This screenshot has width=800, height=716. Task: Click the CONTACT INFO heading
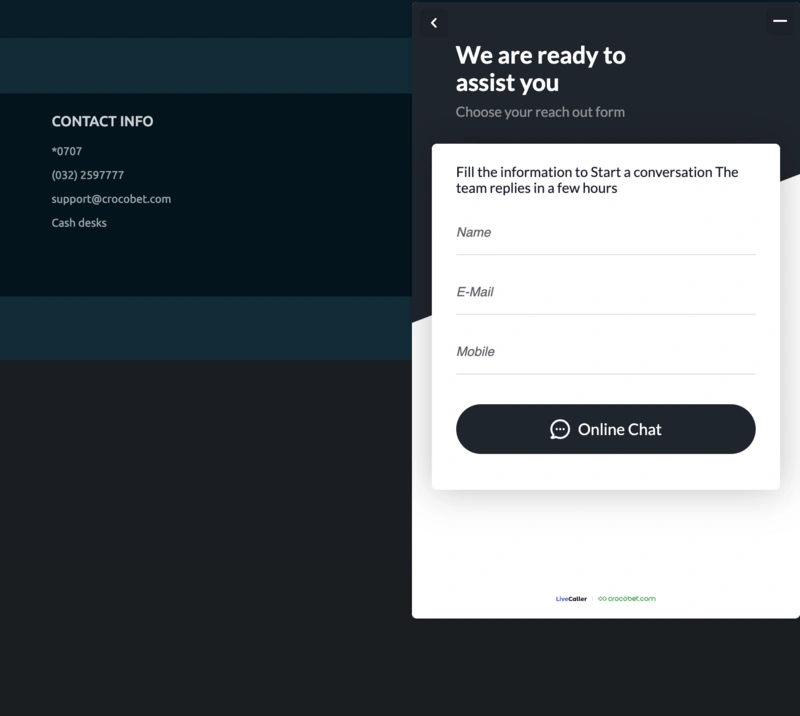point(102,121)
